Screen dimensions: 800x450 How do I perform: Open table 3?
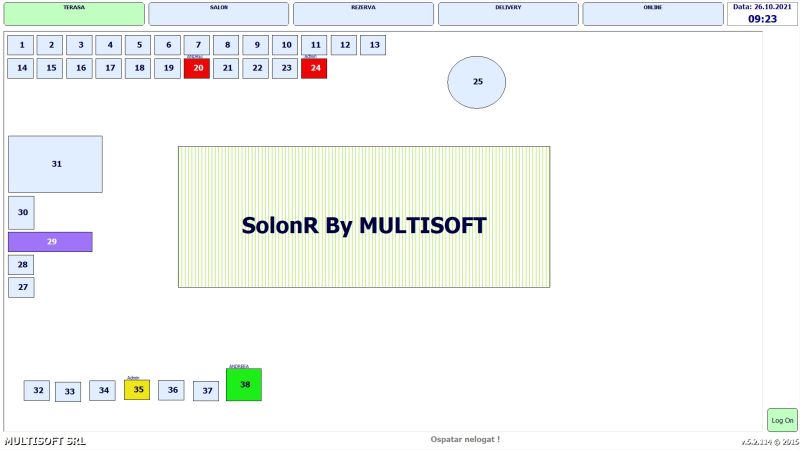[80, 45]
